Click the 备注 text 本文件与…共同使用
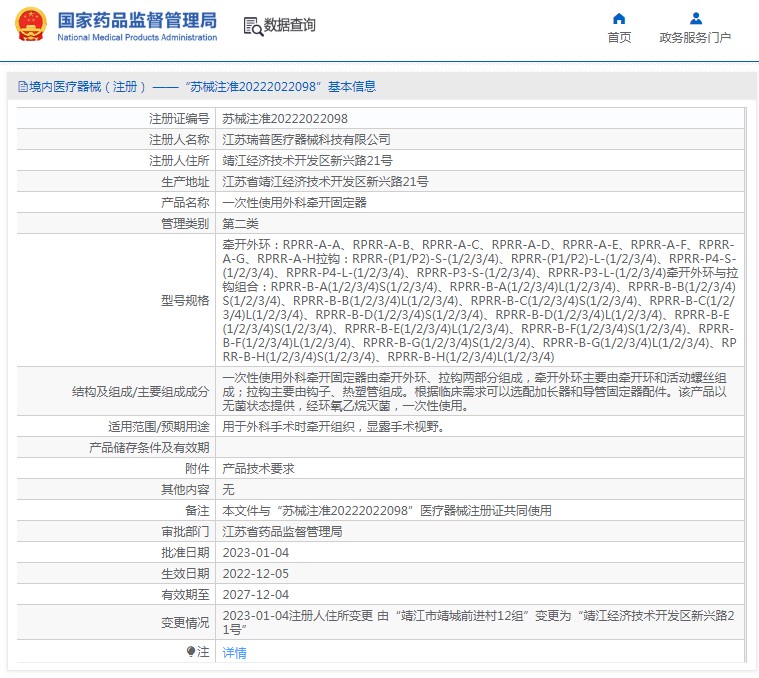The image size is (759, 678). 387,511
